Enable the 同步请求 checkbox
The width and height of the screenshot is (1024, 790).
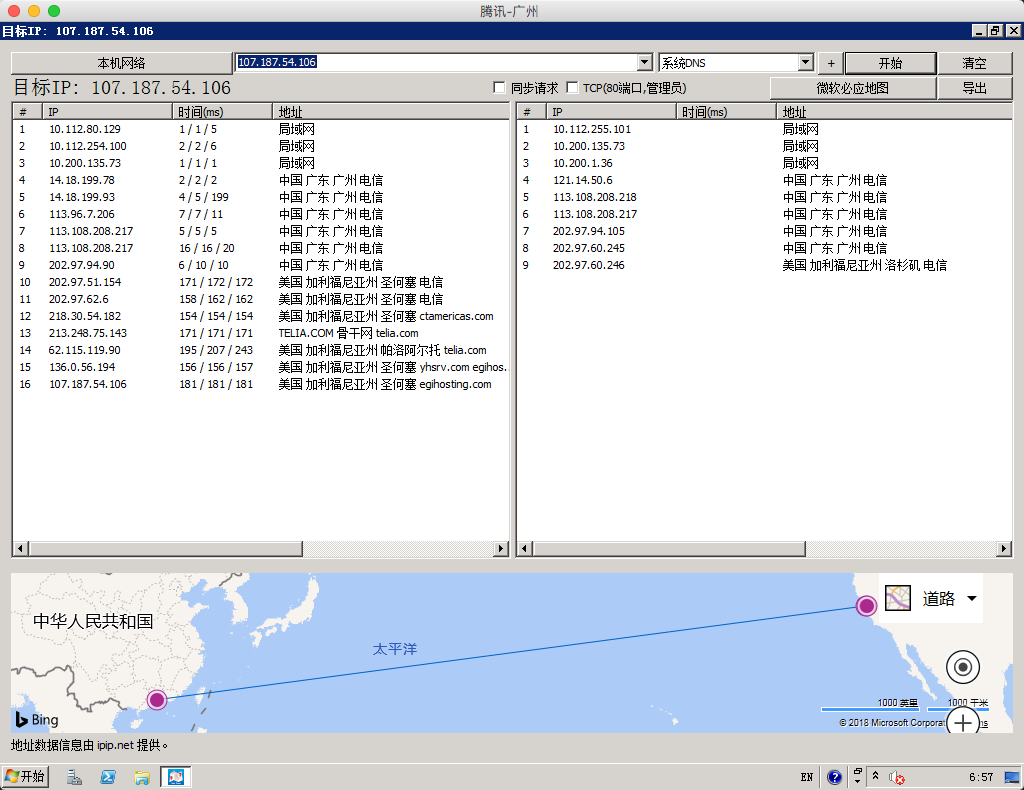500,88
